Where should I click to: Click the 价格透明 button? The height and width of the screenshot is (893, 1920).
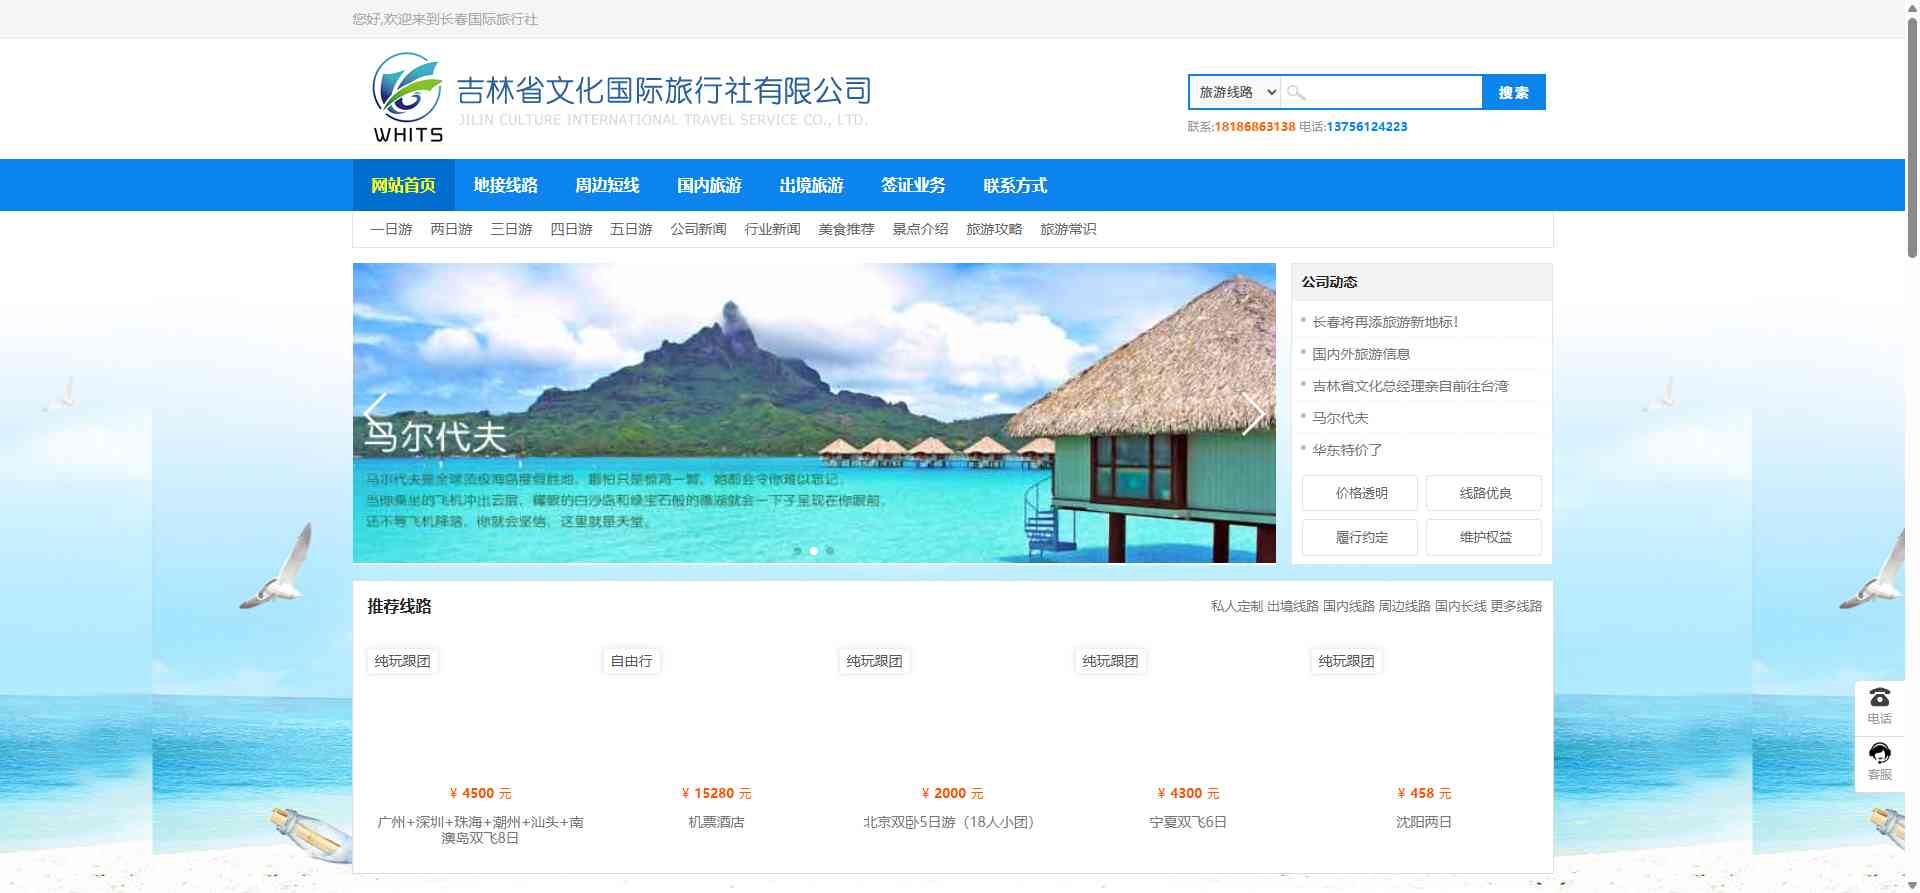(1360, 493)
